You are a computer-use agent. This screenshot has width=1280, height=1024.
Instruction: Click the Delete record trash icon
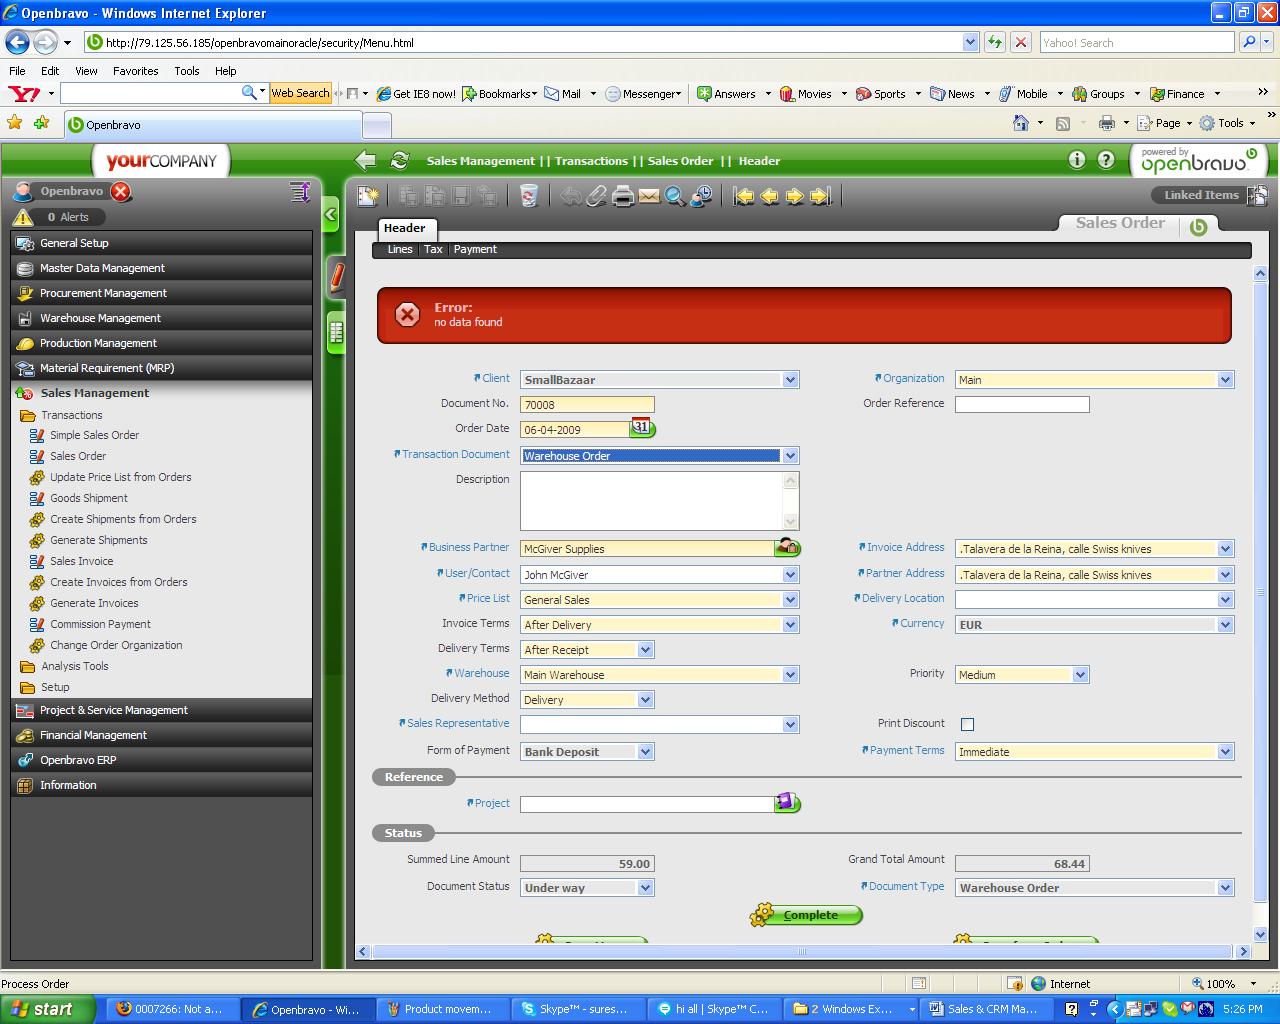[x=529, y=196]
